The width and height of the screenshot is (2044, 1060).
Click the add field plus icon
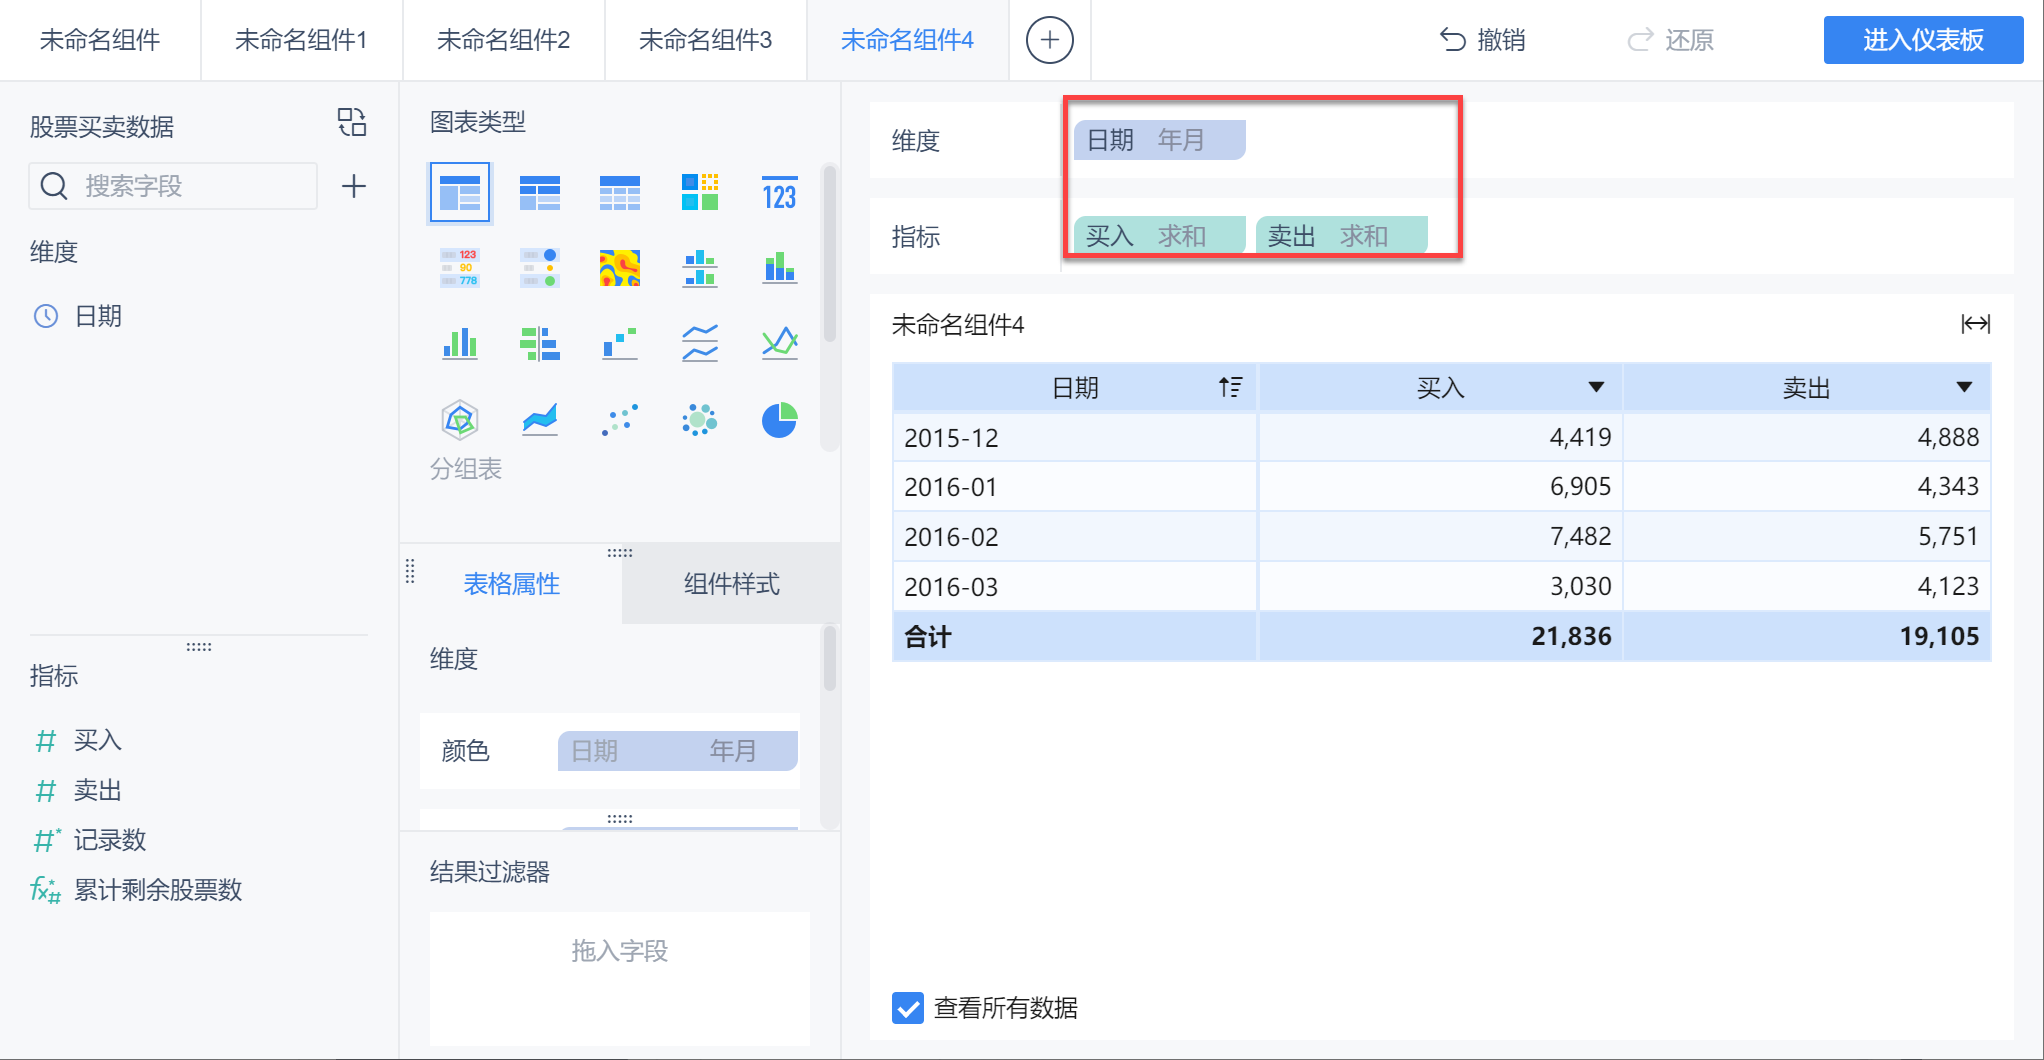[354, 186]
